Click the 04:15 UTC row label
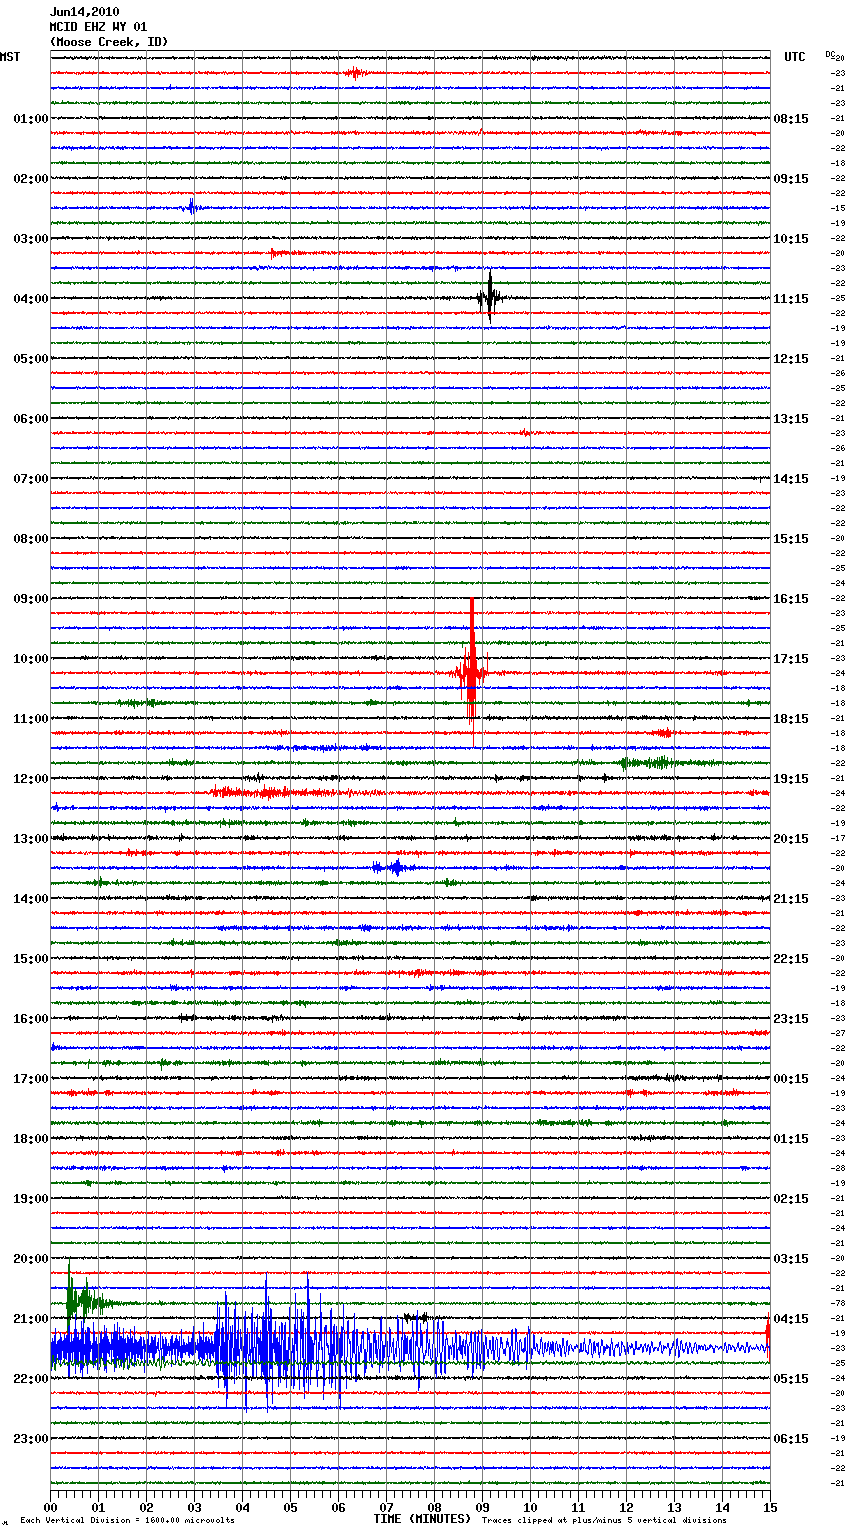This screenshot has height=1534, width=850. pyautogui.click(x=791, y=1319)
